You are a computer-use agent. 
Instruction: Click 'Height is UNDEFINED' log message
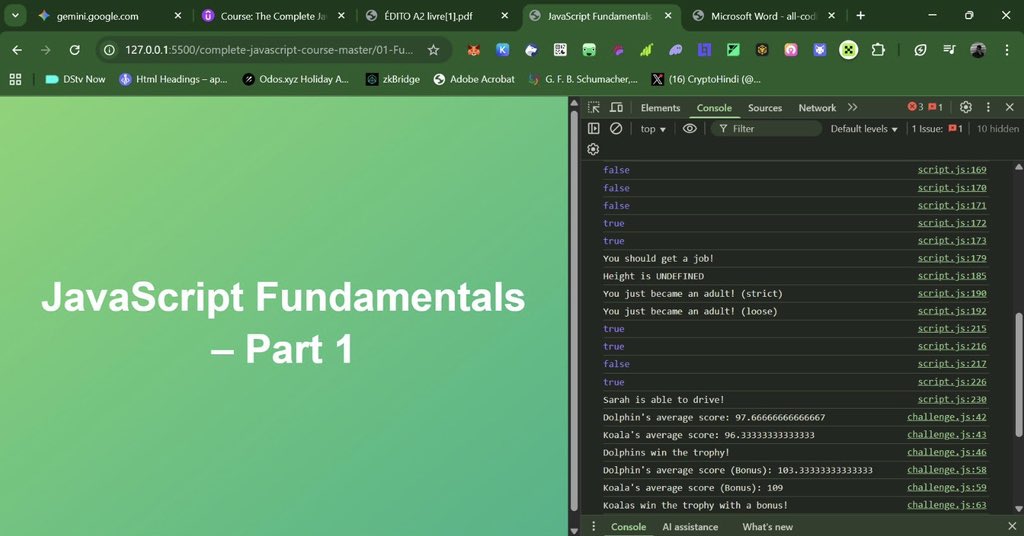[653, 276]
